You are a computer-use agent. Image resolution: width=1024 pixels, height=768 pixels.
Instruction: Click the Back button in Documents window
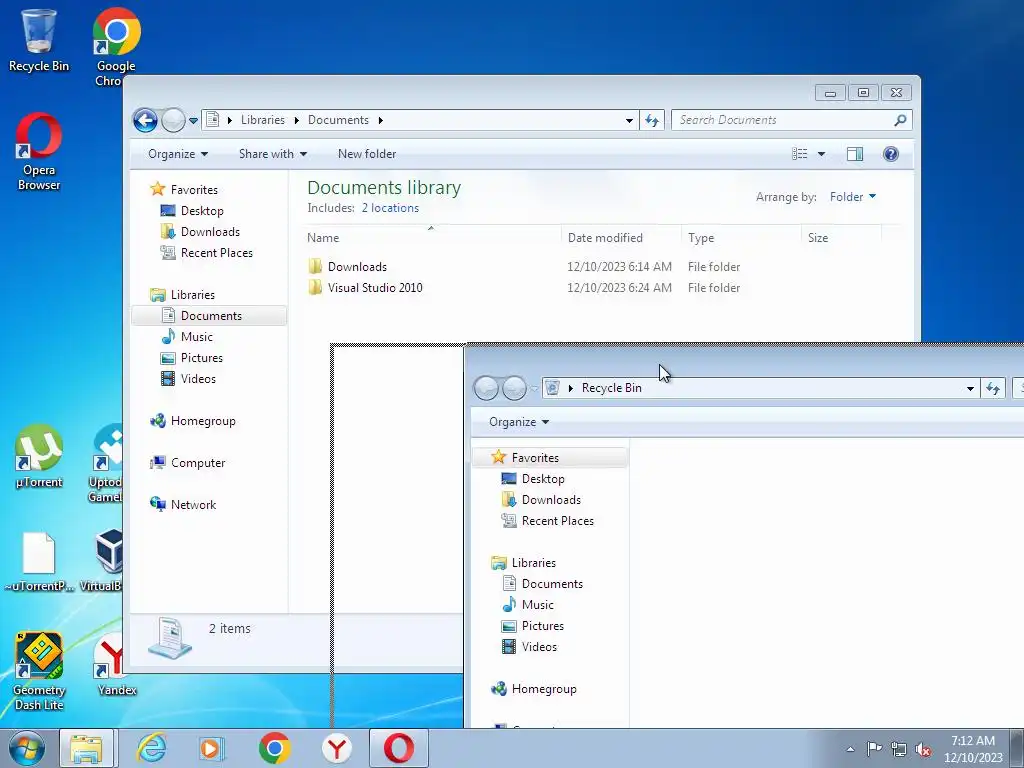[x=145, y=120]
